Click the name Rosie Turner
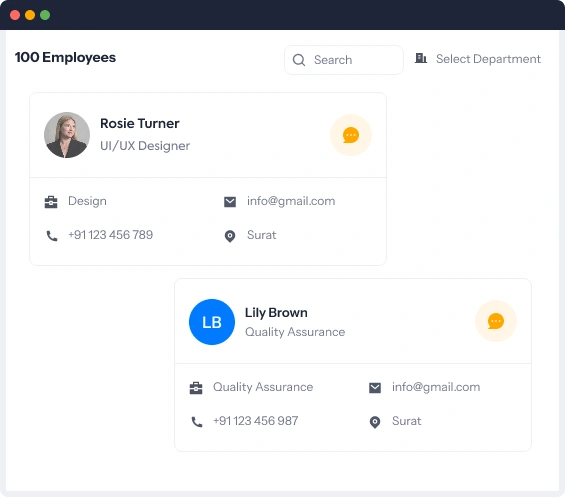Viewport: 565px width, 497px height. tap(140, 124)
